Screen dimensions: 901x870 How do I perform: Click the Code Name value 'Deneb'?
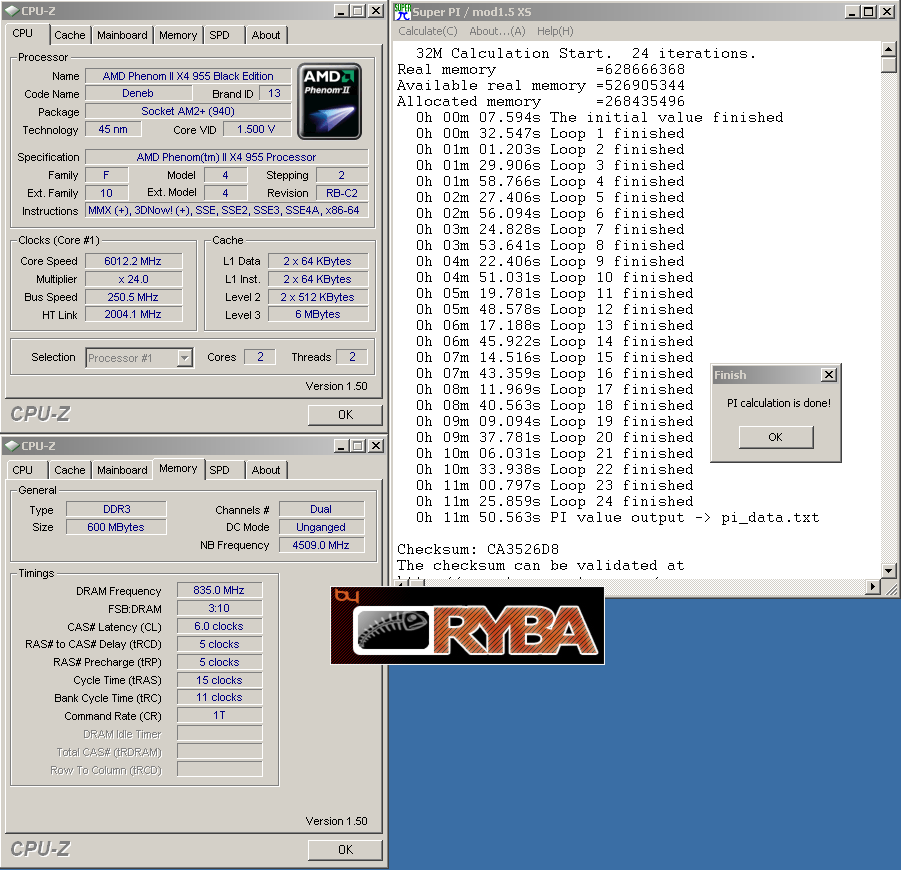[138, 93]
